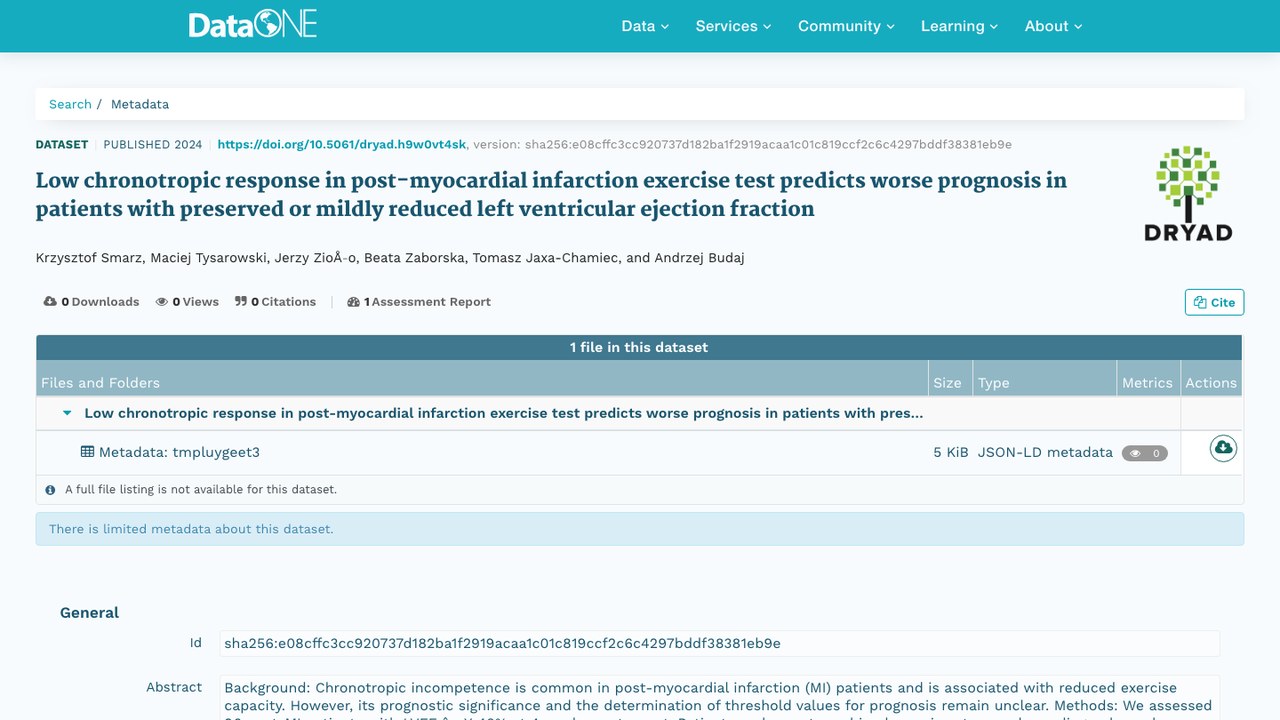Click the citations quote icon
The width and height of the screenshot is (1280, 720).
(x=241, y=302)
